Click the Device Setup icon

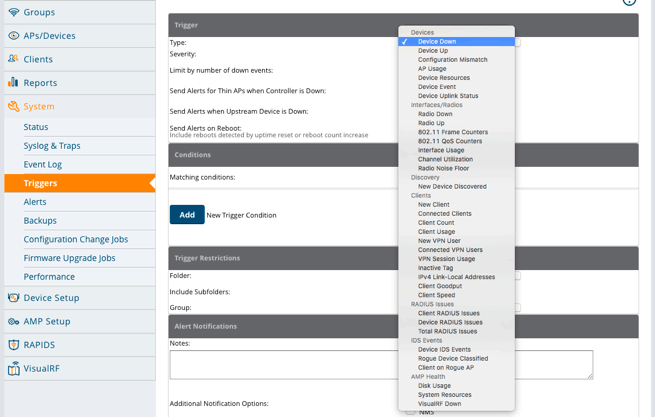click(13, 297)
